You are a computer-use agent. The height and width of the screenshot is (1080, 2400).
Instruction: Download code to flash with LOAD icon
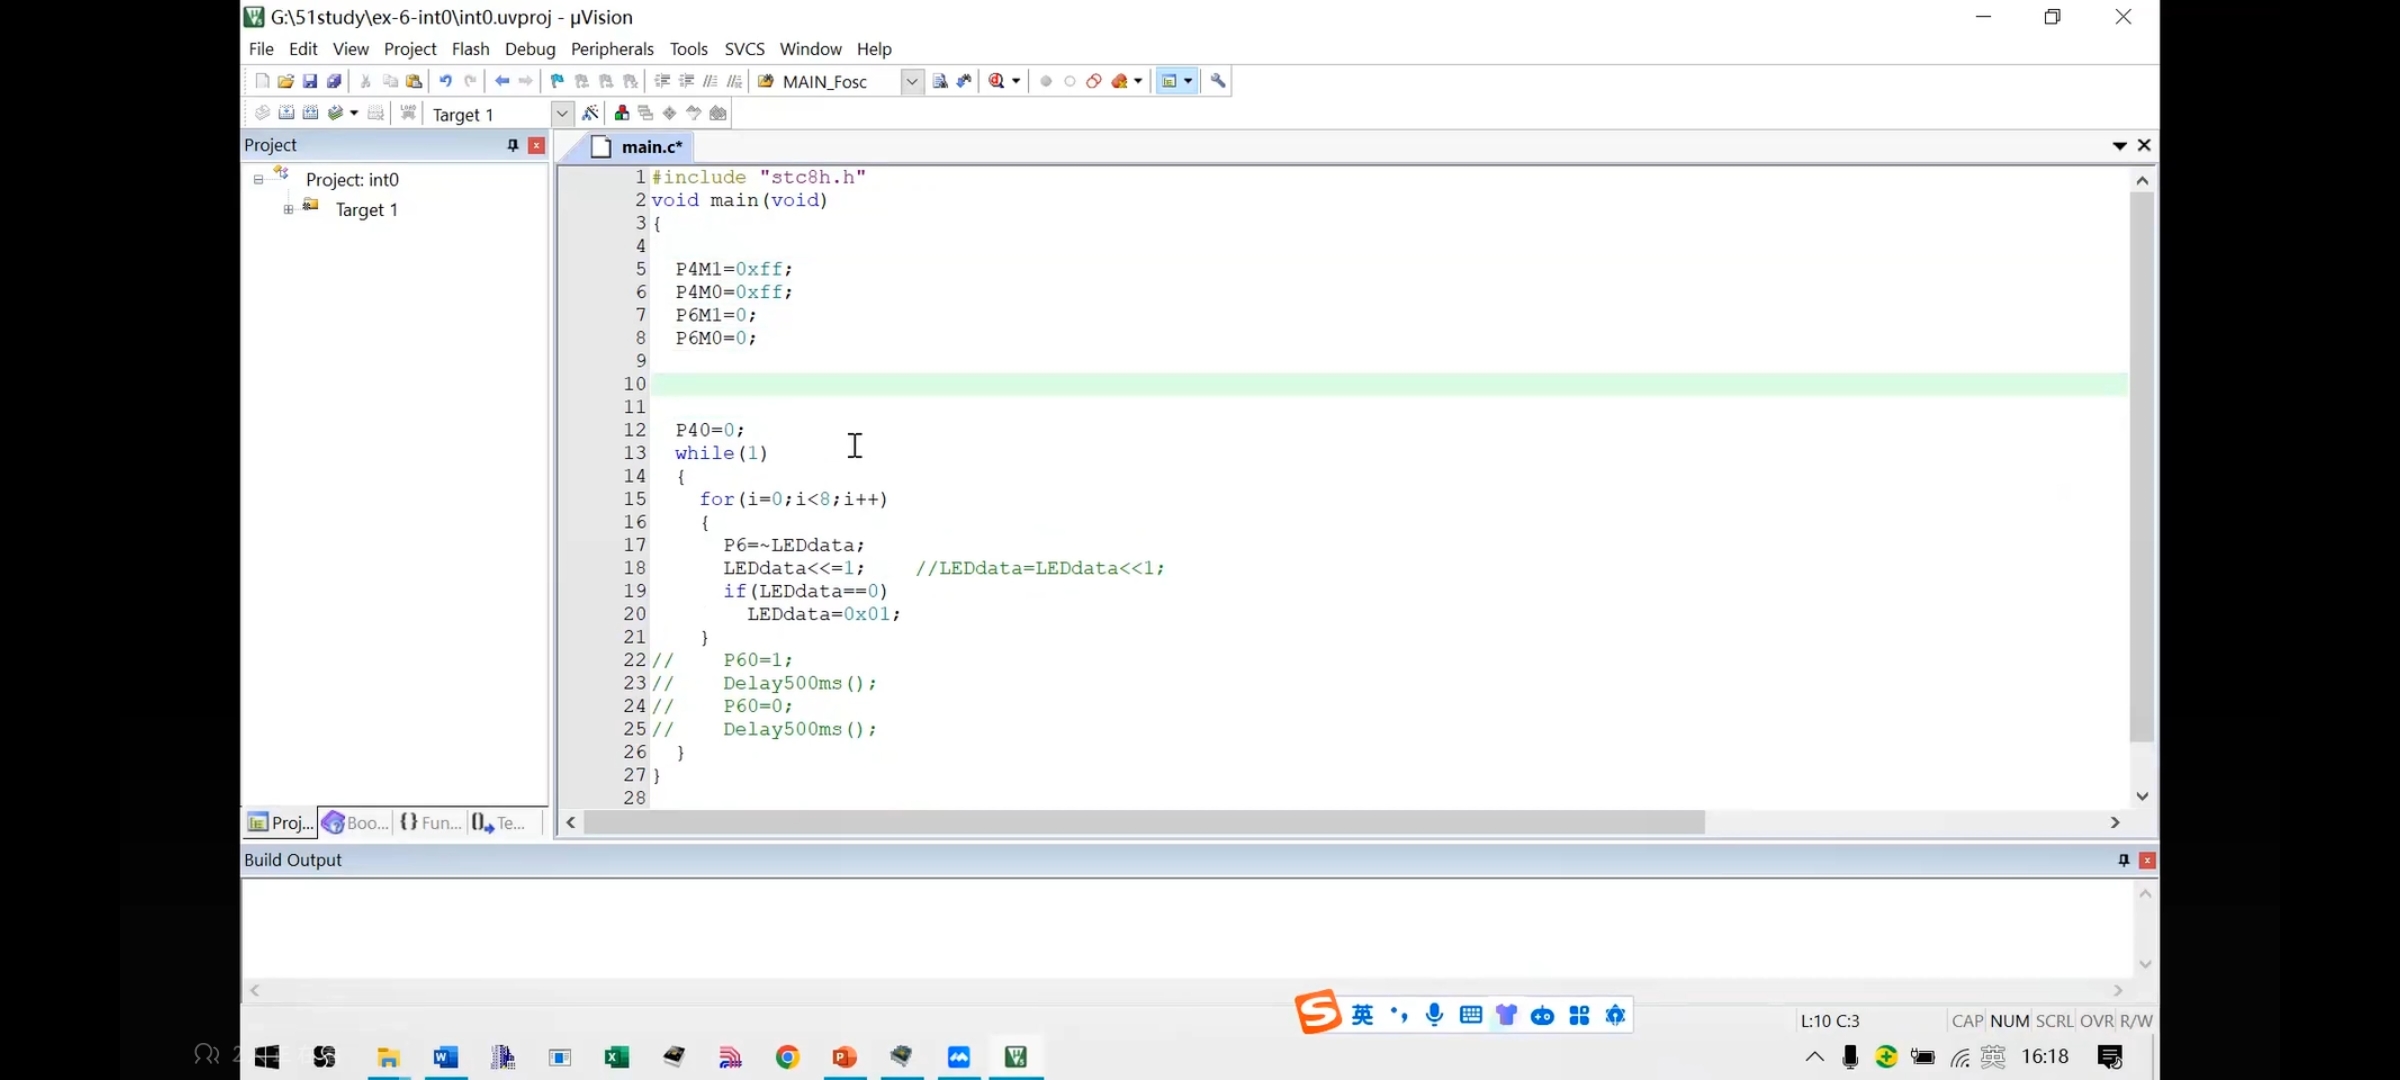tap(408, 113)
